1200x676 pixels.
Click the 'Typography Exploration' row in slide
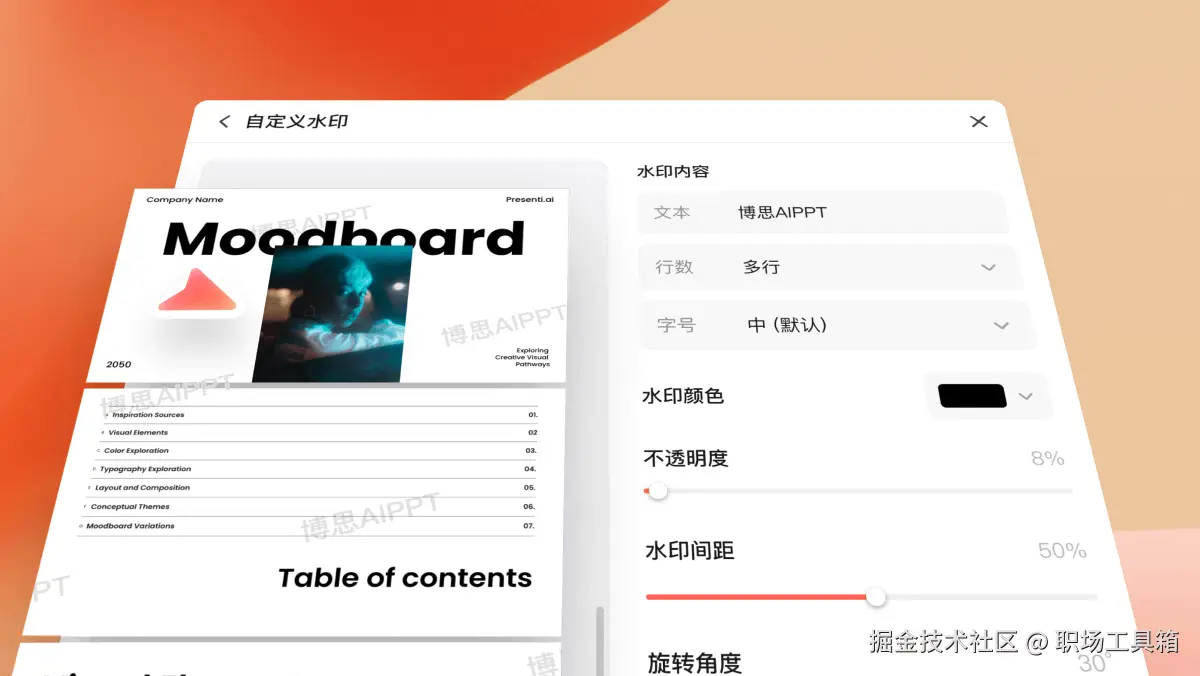314,469
